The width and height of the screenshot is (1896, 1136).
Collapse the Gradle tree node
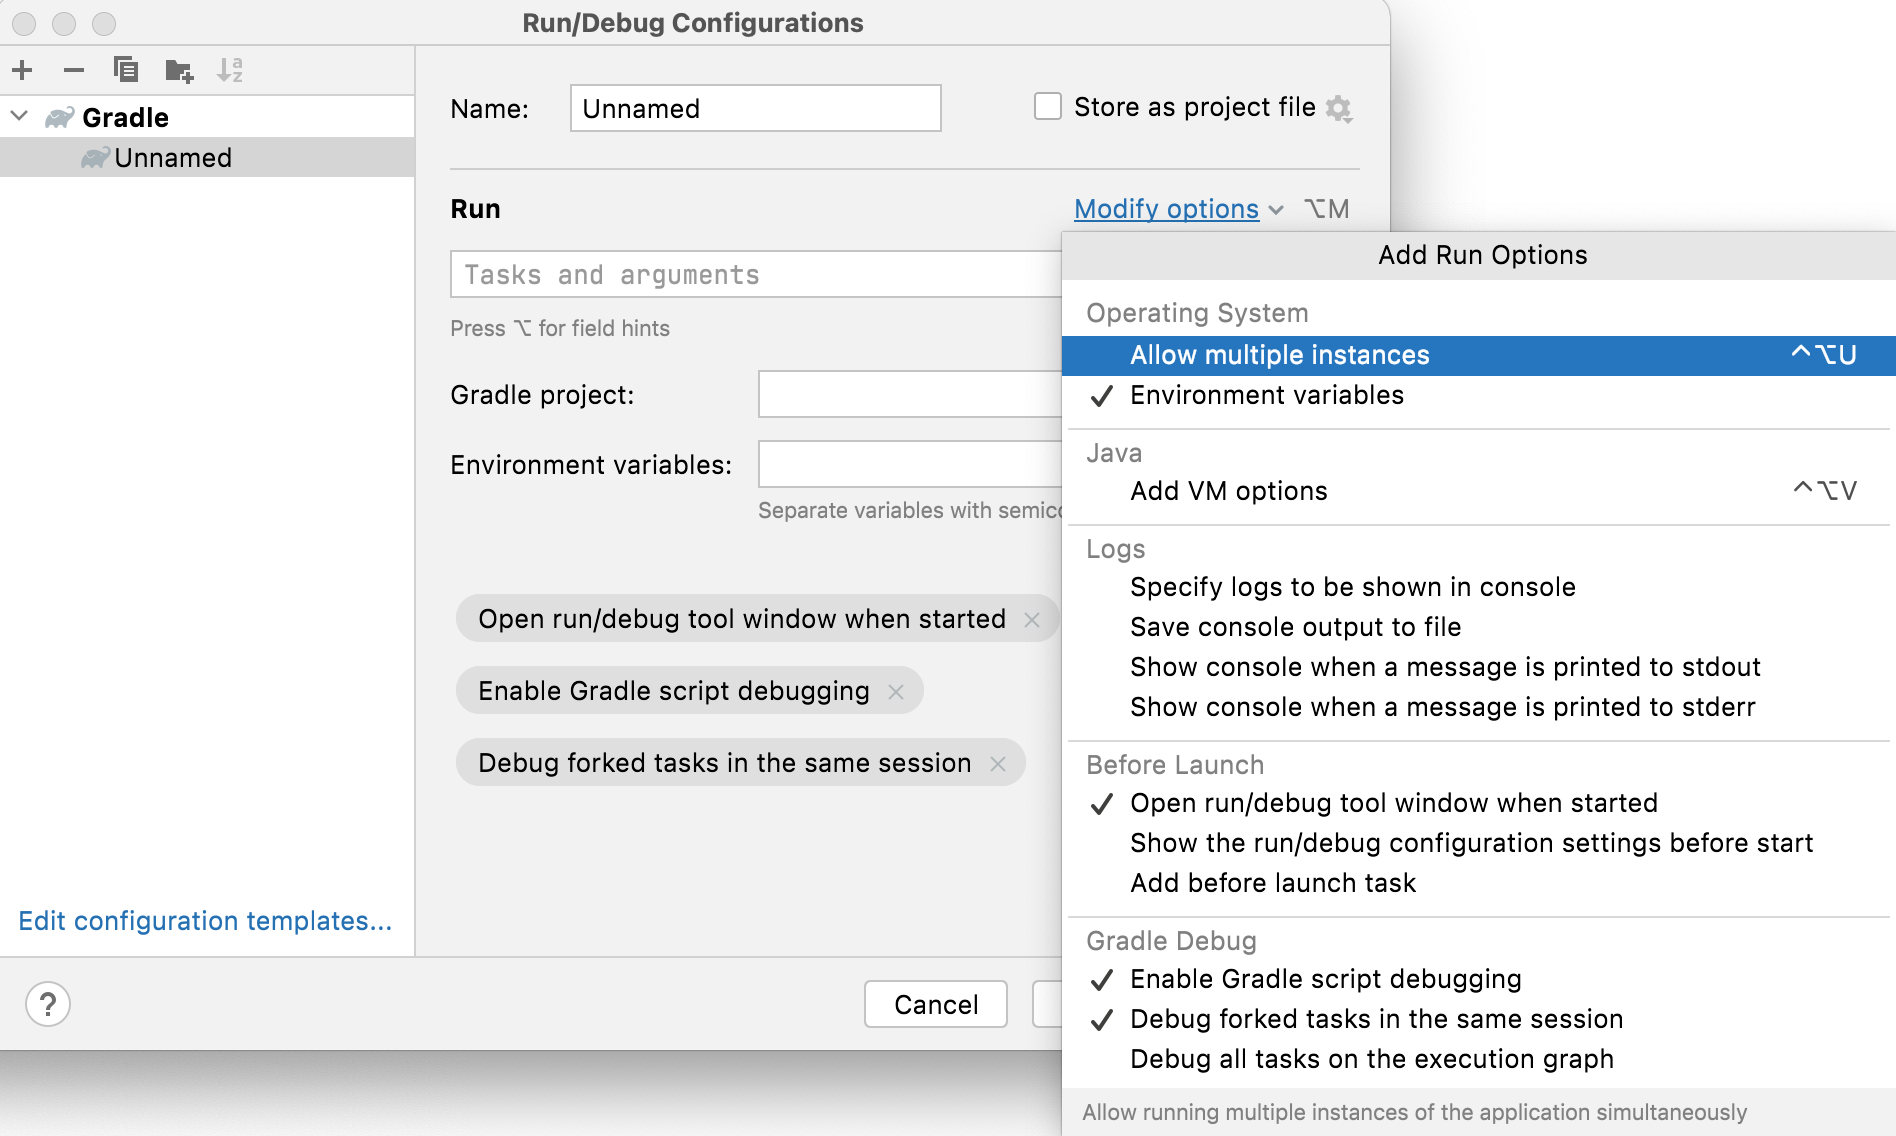[18, 116]
